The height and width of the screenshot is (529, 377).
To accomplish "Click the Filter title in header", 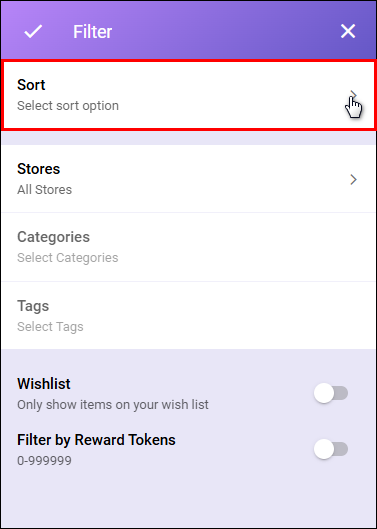I will tap(92, 32).
